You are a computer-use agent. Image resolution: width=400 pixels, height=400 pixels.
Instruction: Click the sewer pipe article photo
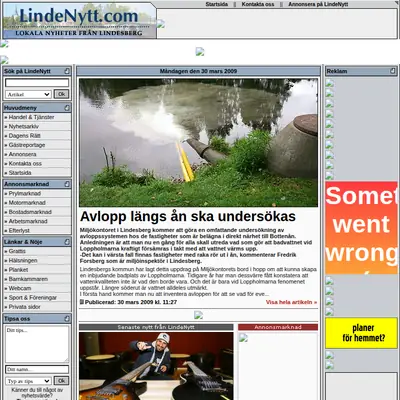coord(198,143)
